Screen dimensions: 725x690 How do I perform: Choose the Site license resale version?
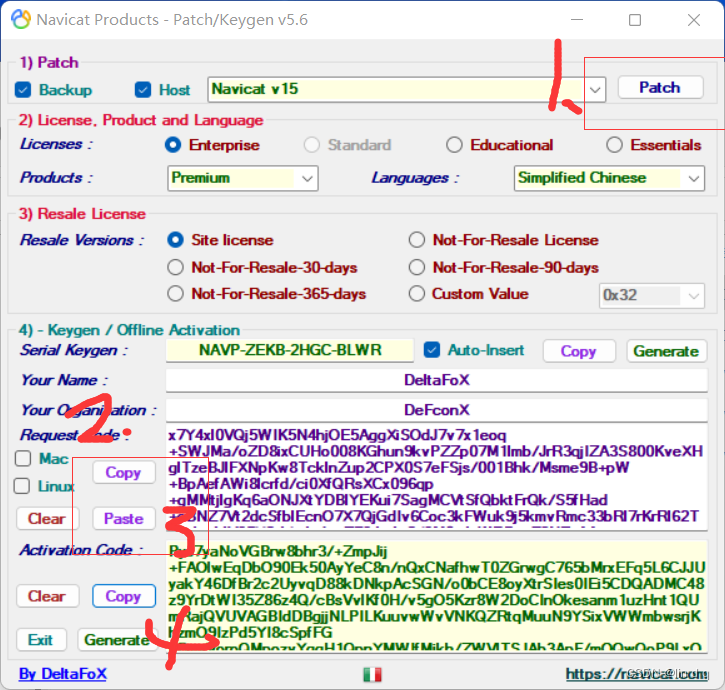click(x=175, y=240)
